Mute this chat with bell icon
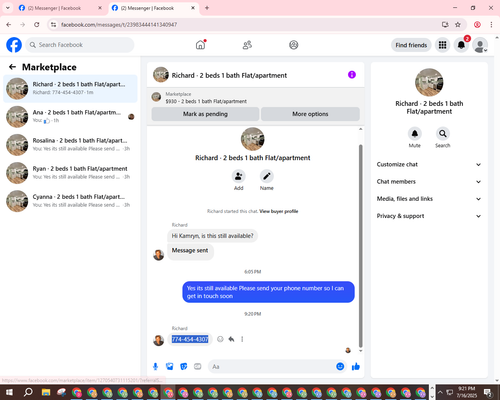500x400 pixels. (415, 134)
